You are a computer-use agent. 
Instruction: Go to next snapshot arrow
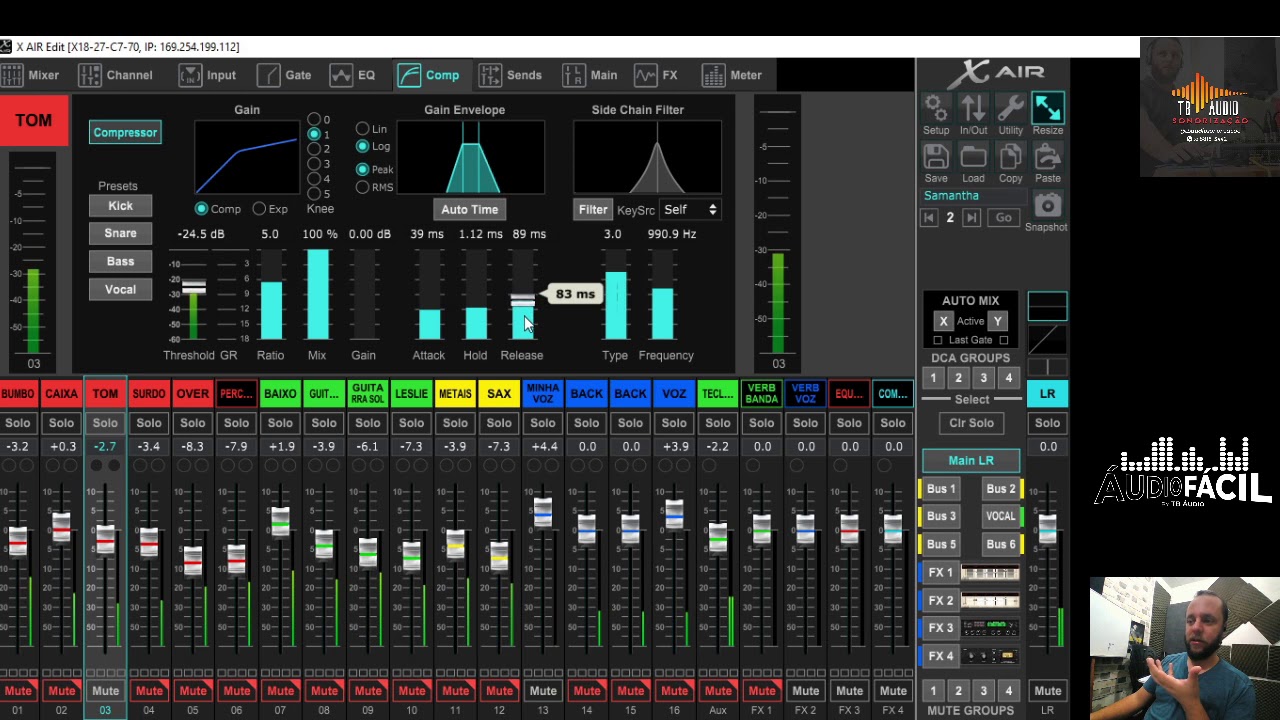coord(971,218)
